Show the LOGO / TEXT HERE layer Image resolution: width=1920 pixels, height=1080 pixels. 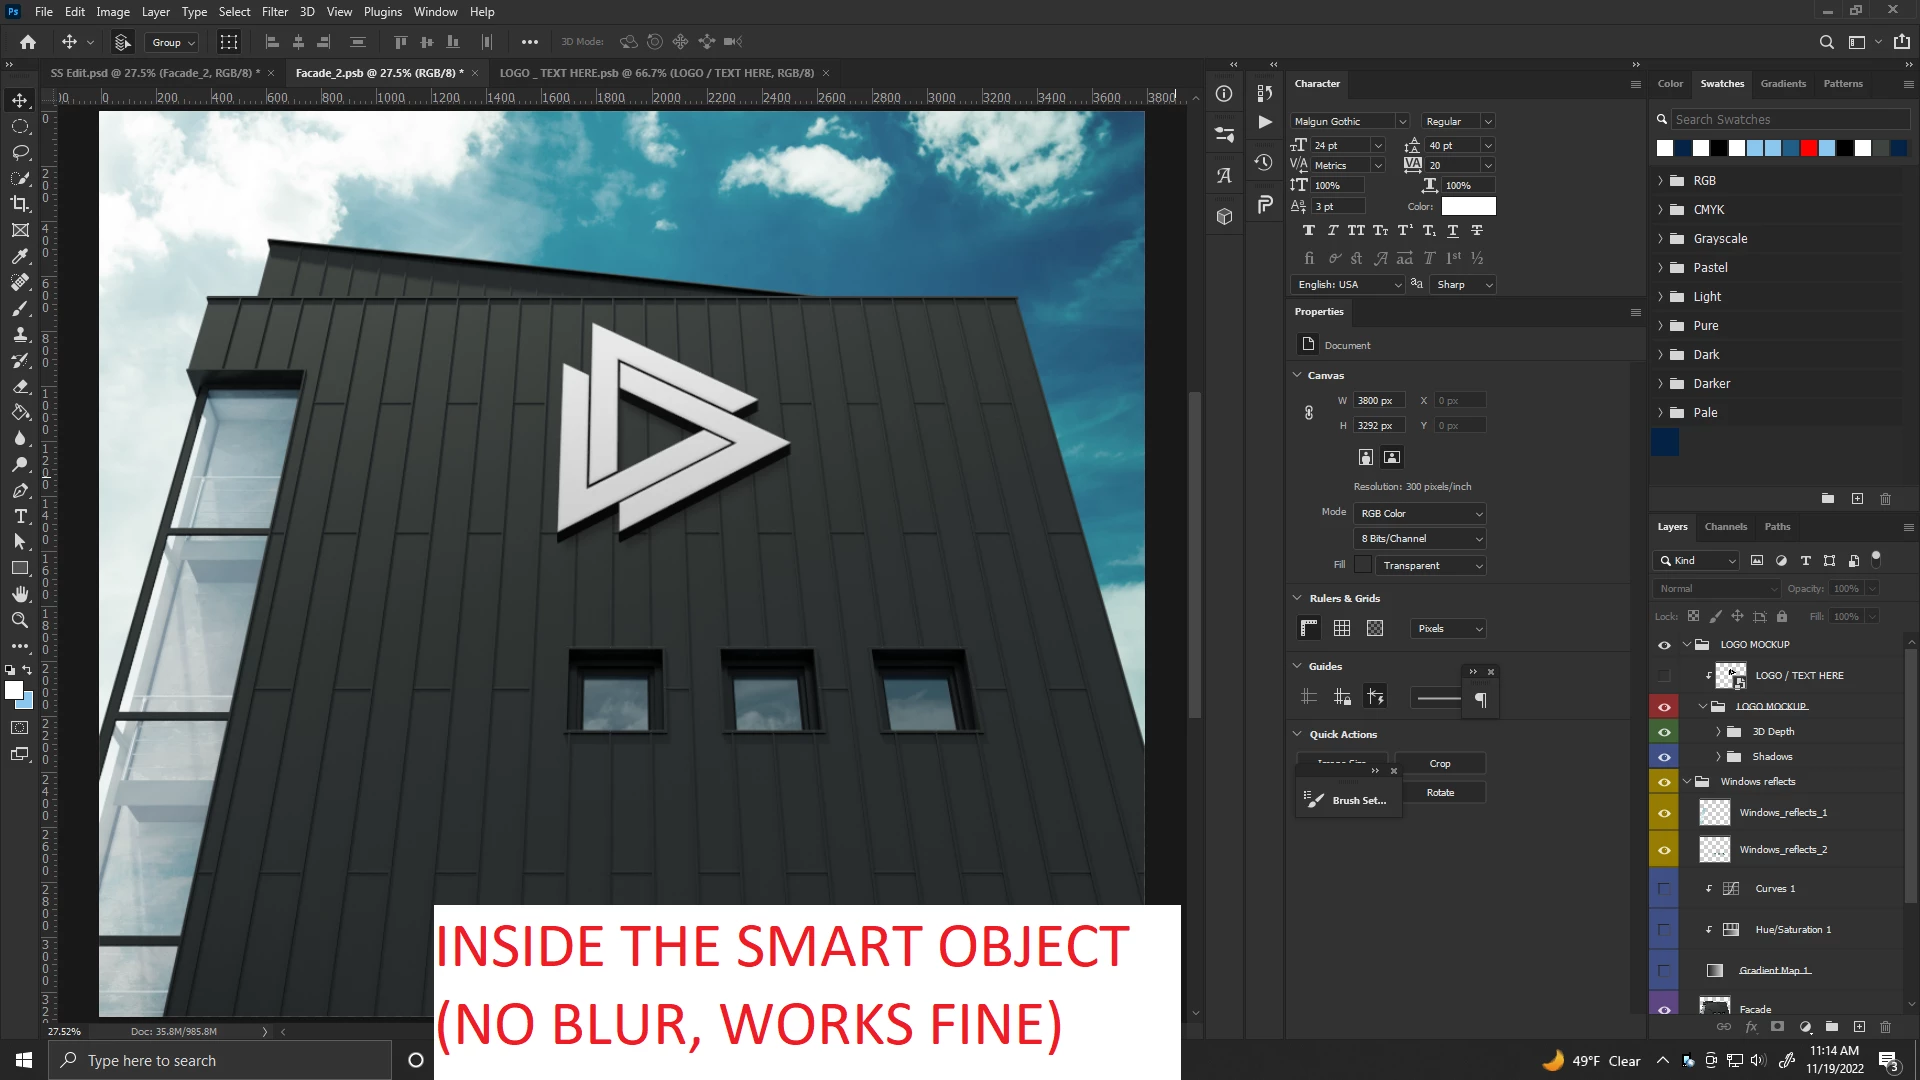point(1664,676)
